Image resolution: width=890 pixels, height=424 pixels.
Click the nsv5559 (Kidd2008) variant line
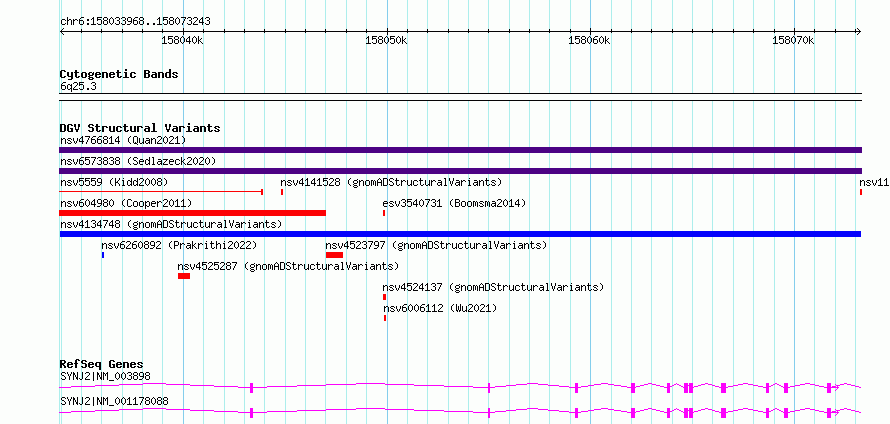click(161, 192)
